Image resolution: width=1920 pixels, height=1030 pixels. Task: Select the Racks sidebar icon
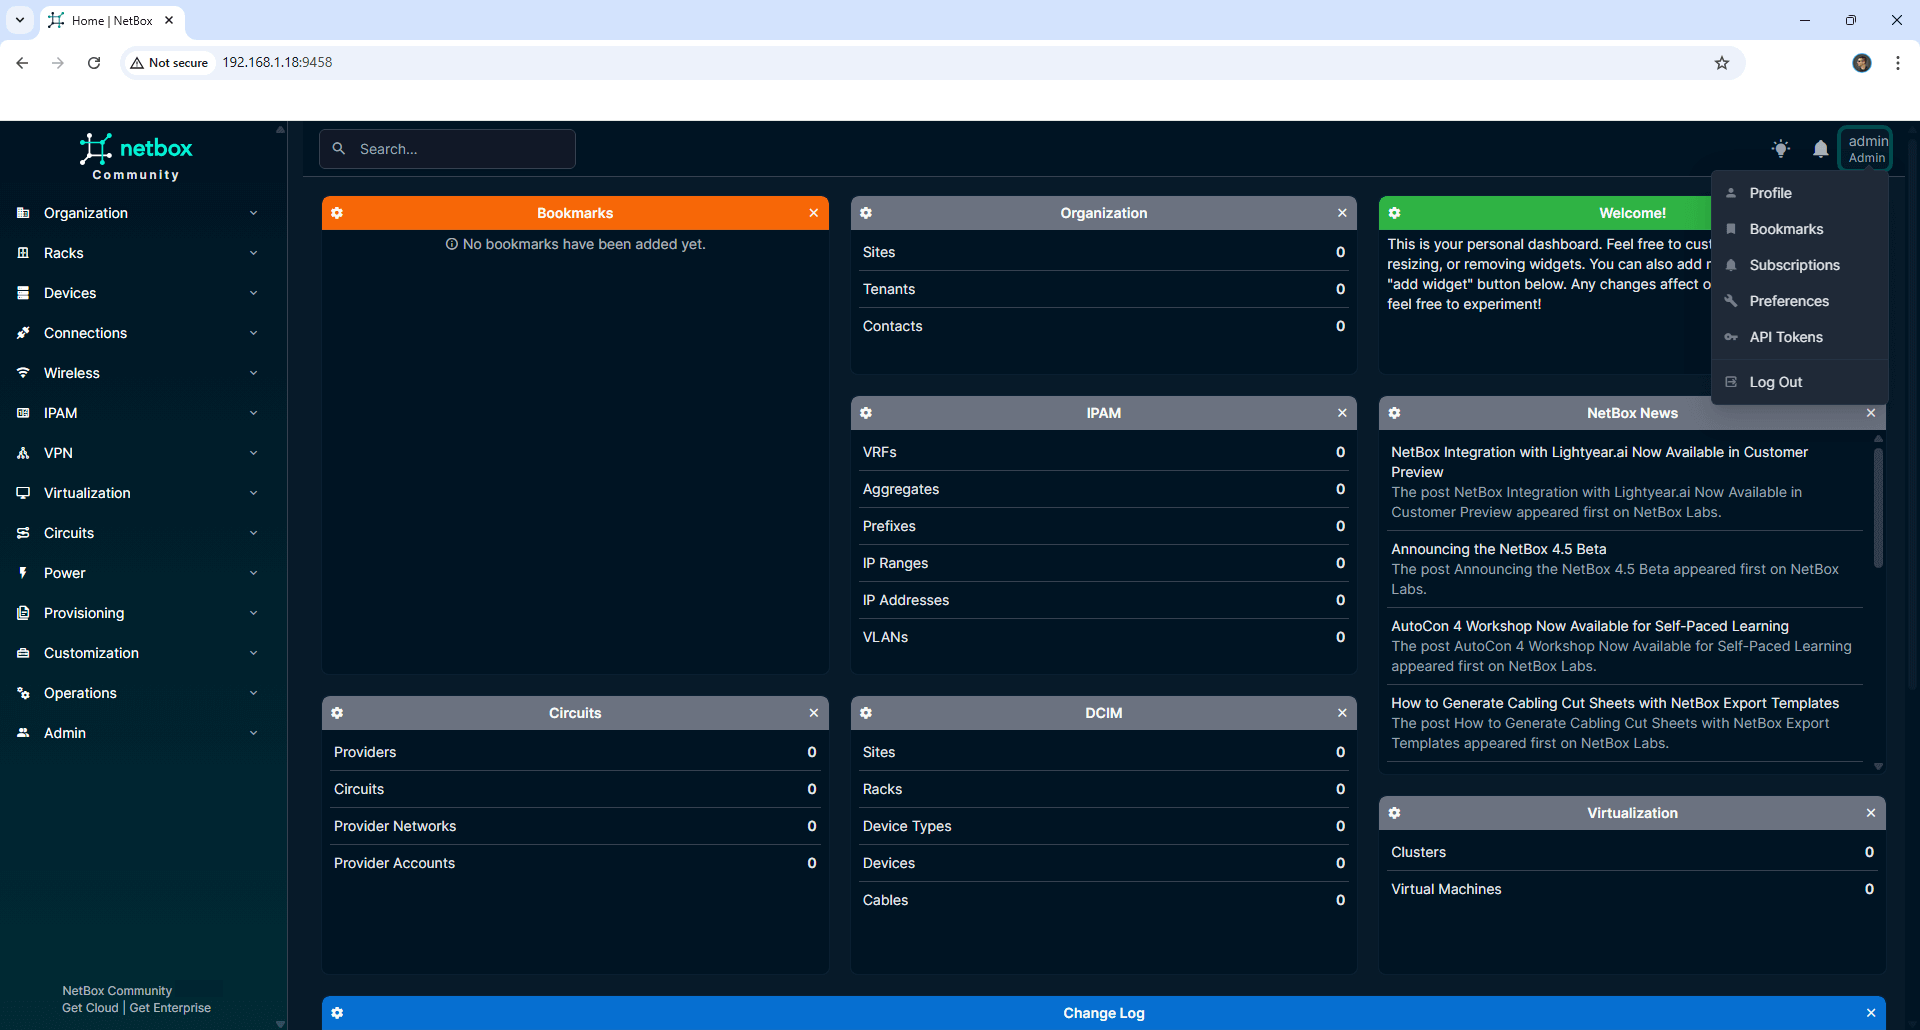22,253
